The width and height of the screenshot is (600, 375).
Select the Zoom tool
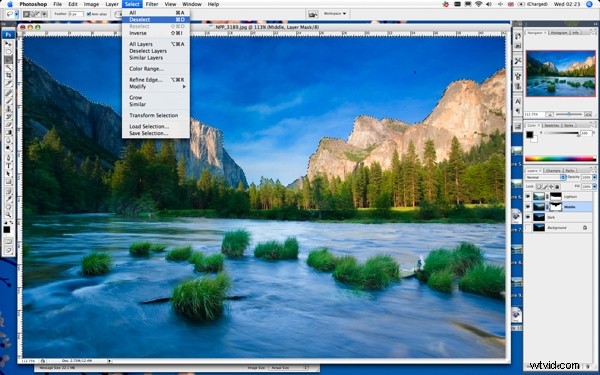coord(8,215)
